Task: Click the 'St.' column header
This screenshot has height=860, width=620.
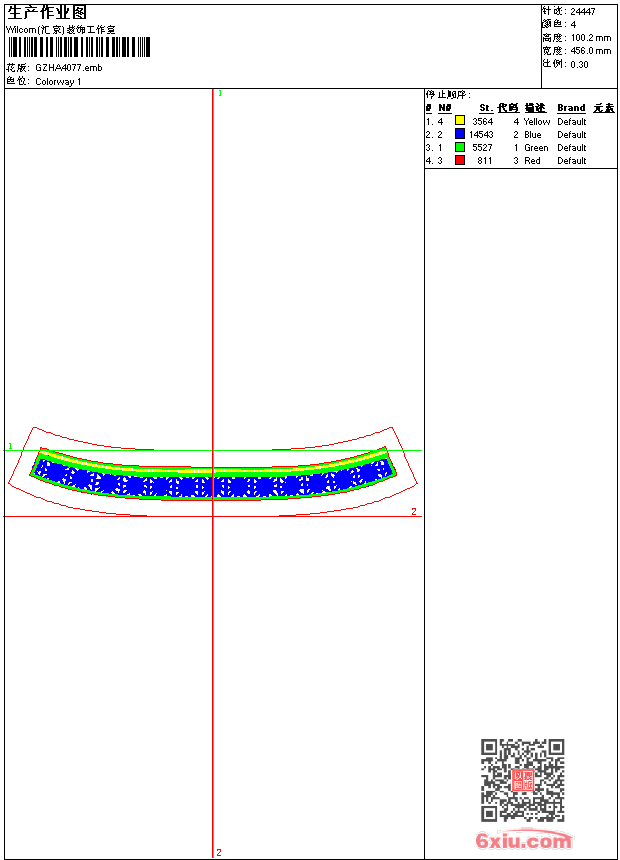Action: coord(486,108)
